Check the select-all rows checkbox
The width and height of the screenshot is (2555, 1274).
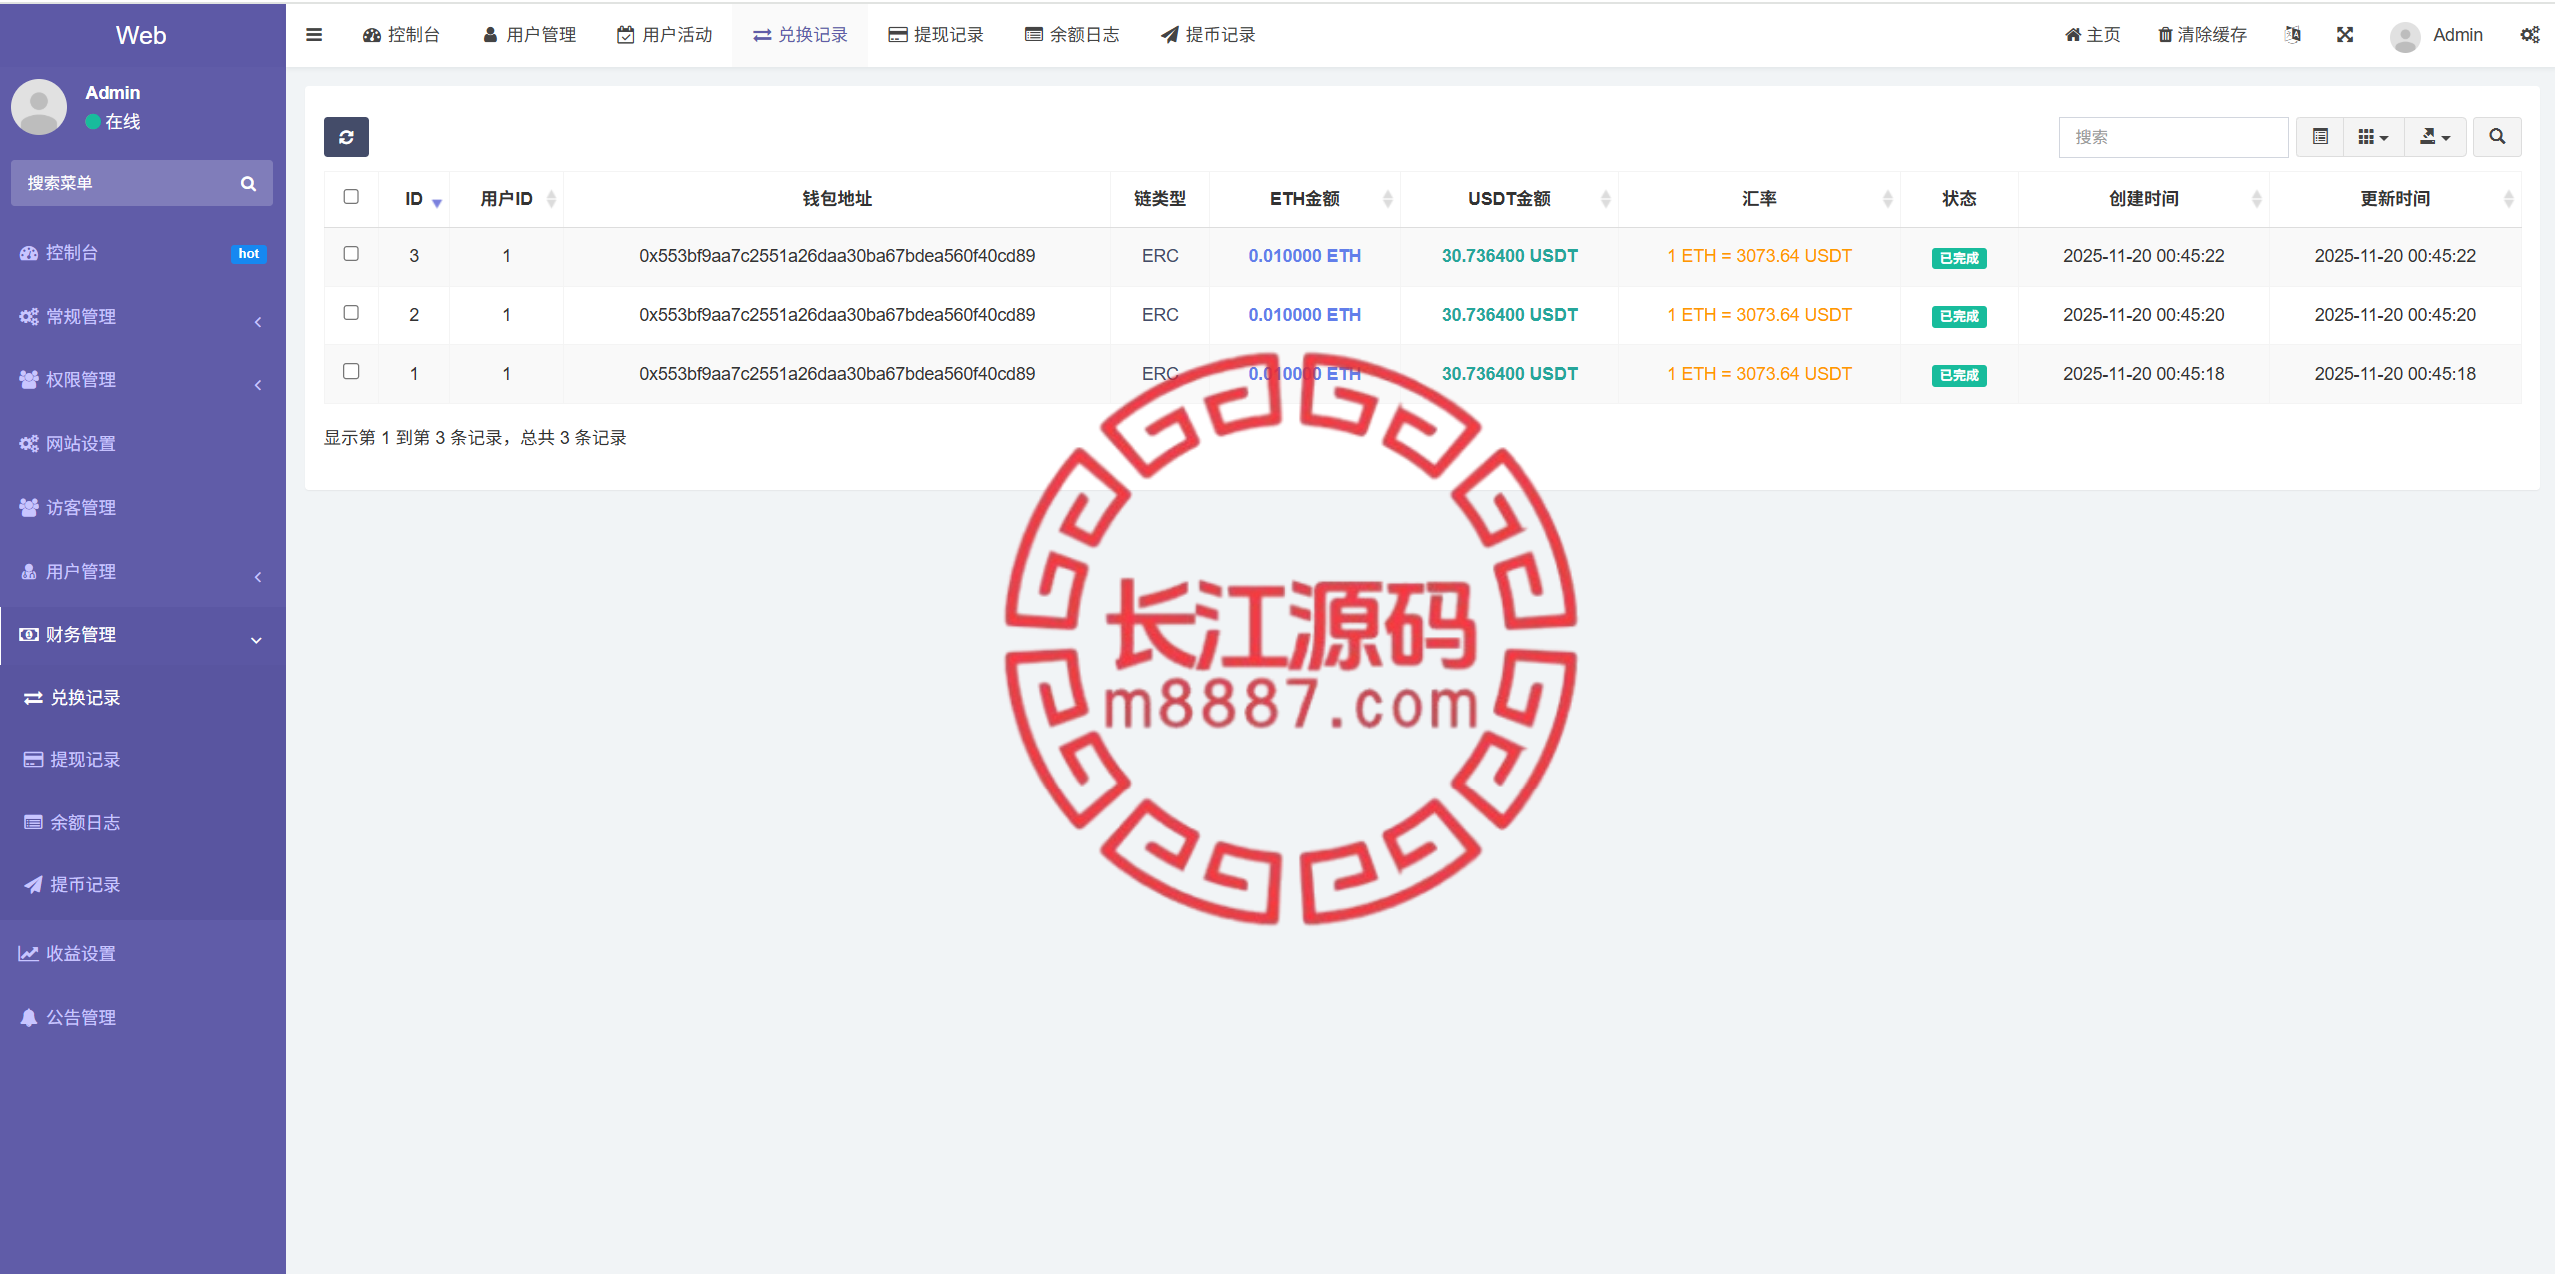coord(351,197)
